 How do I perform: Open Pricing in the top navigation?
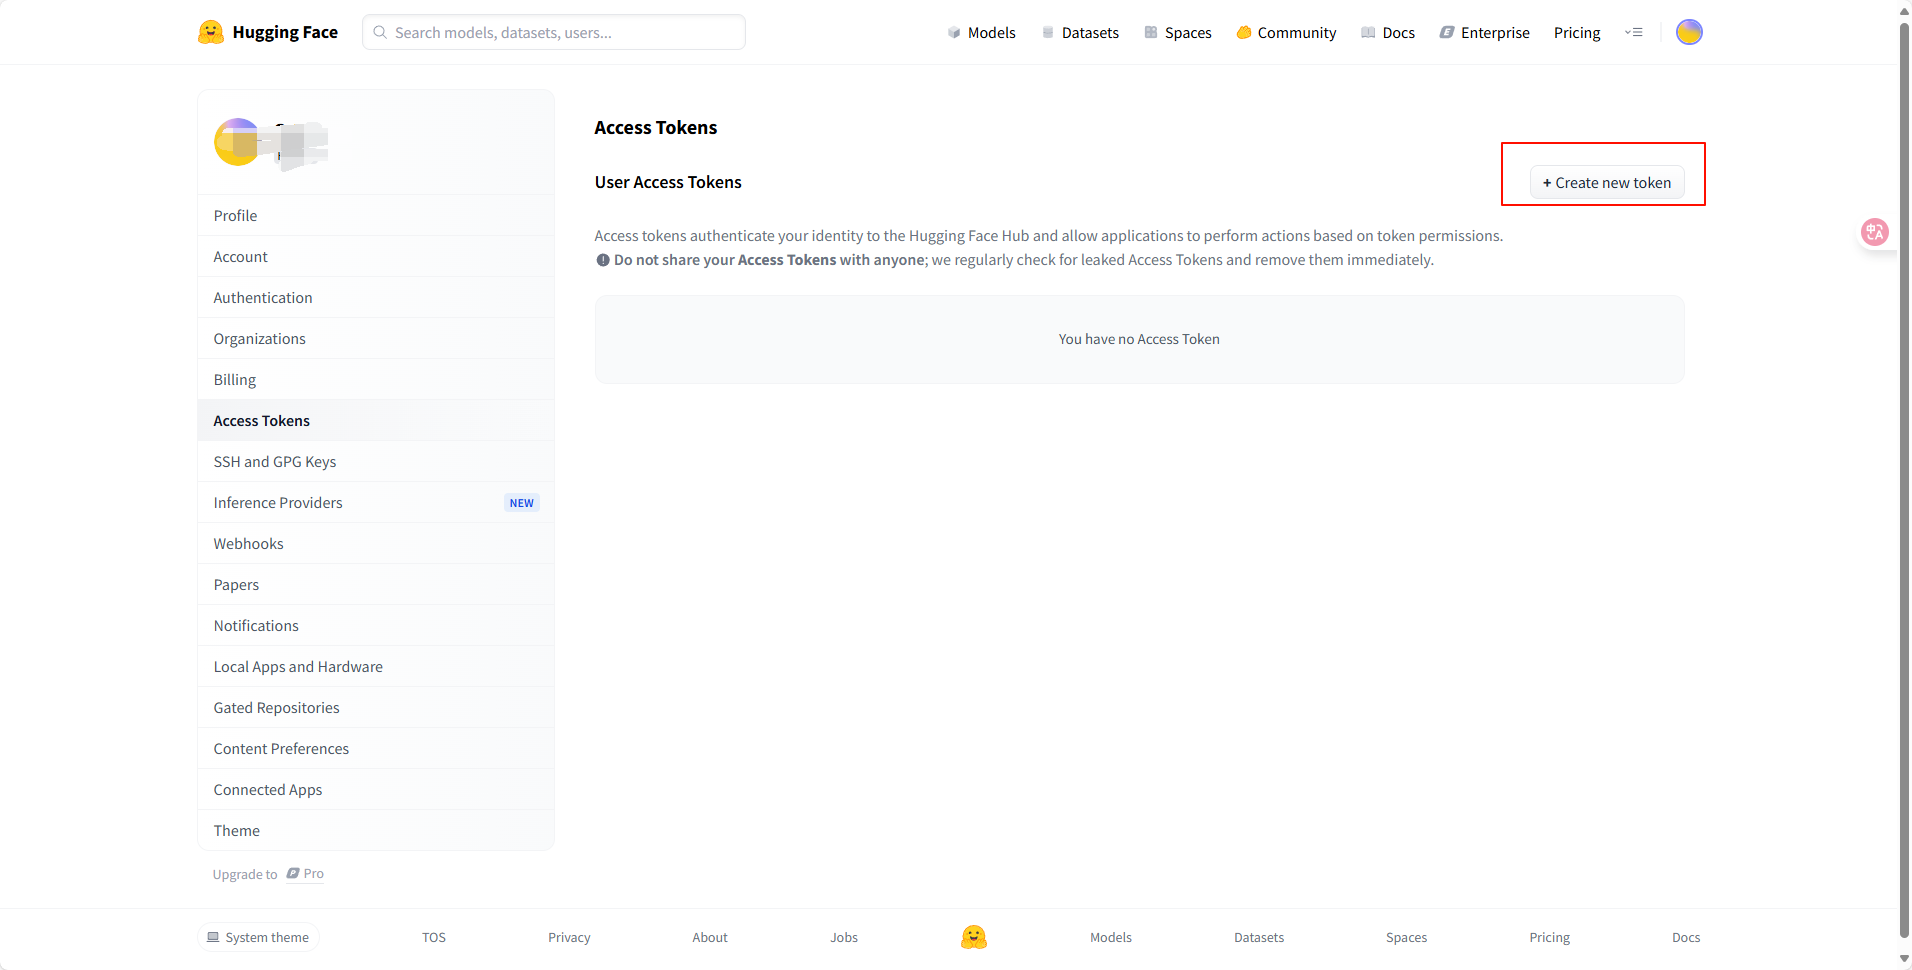click(x=1577, y=32)
